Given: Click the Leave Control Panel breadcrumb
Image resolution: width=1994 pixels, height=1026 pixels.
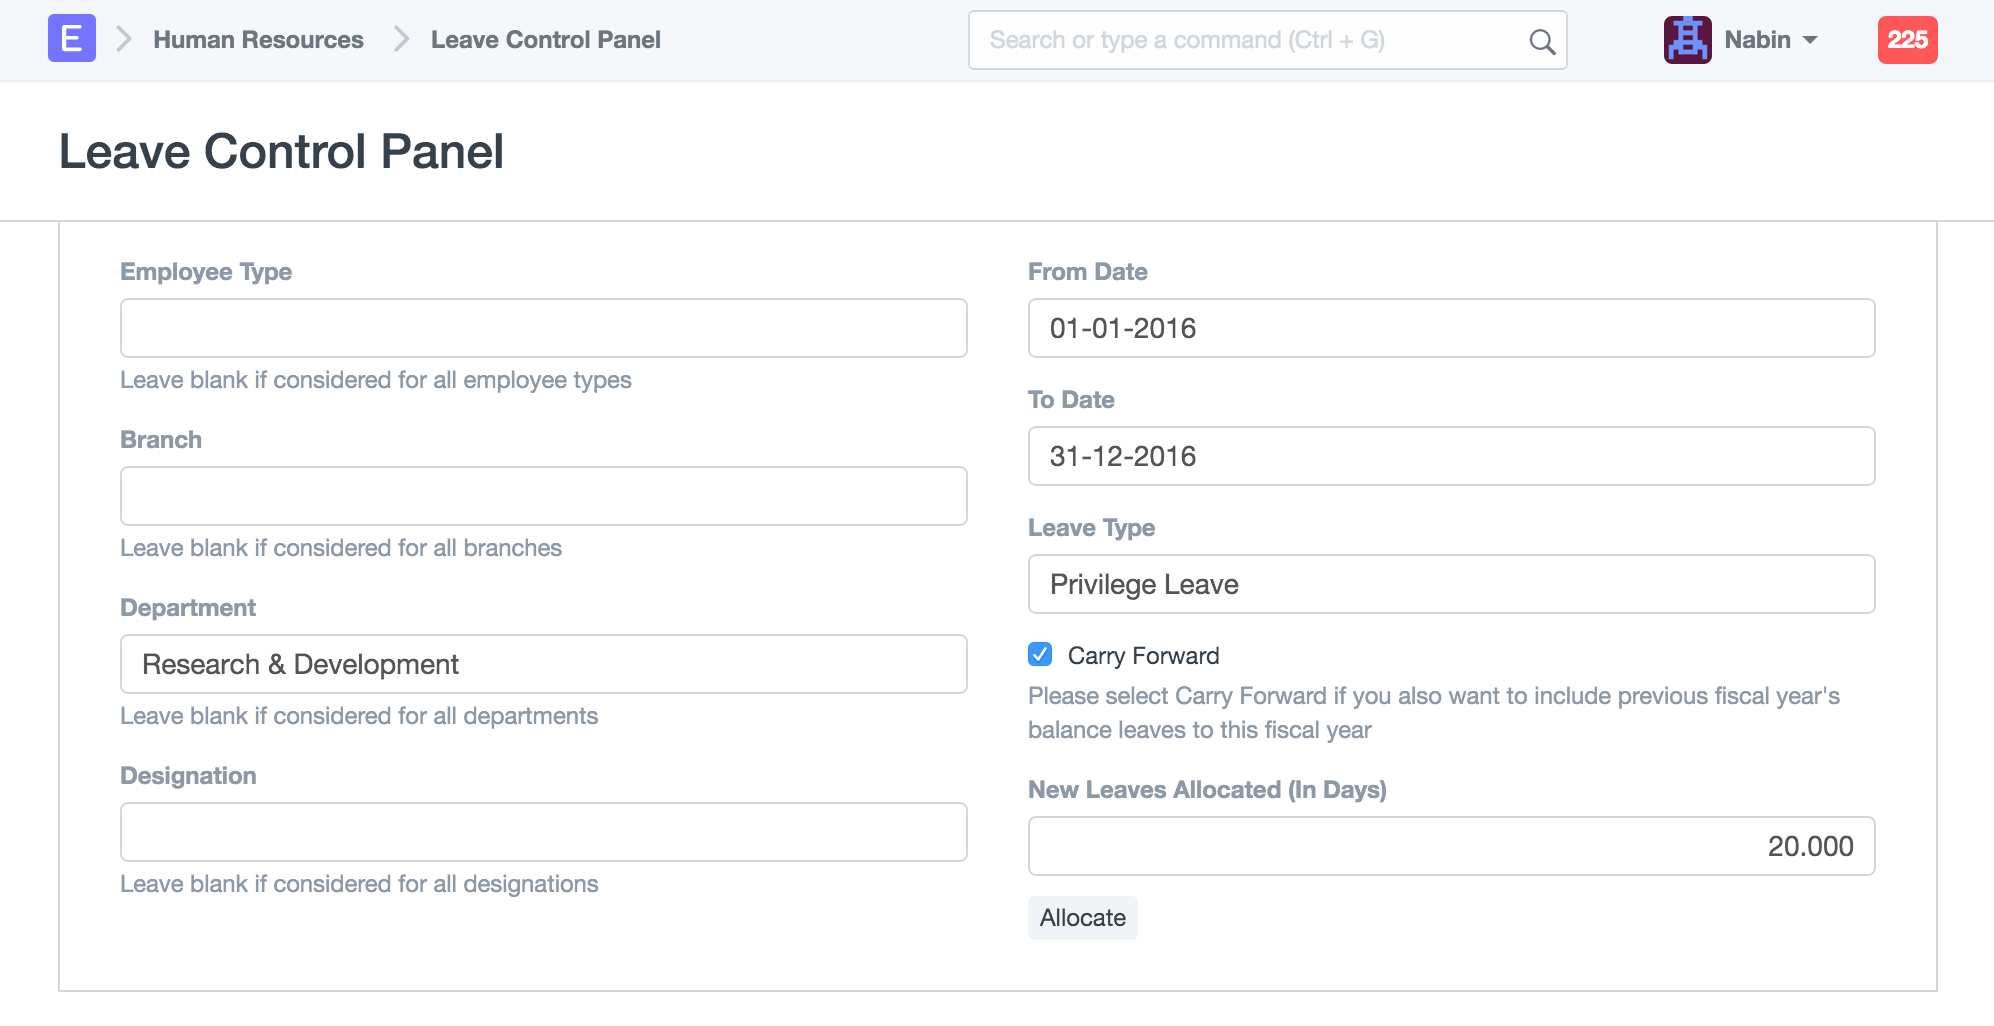Looking at the screenshot, I should [x=545, y=40].
